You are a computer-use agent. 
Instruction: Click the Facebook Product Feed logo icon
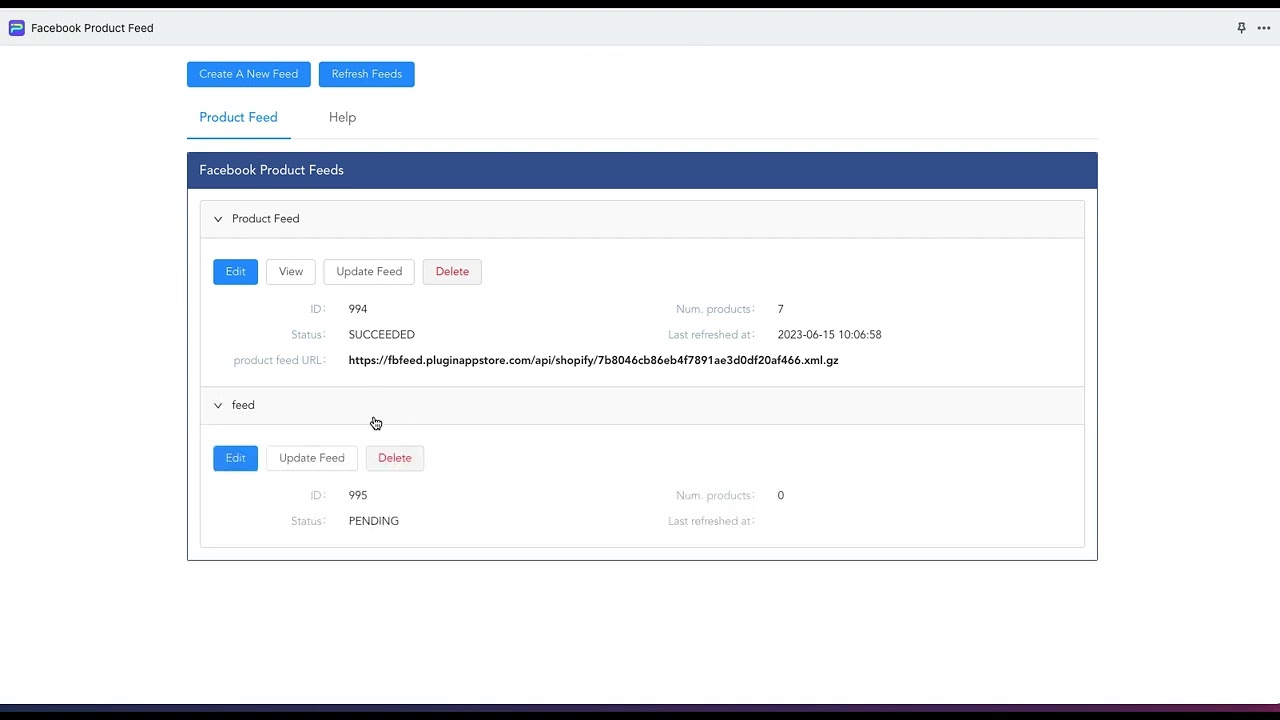pos(16,28)
